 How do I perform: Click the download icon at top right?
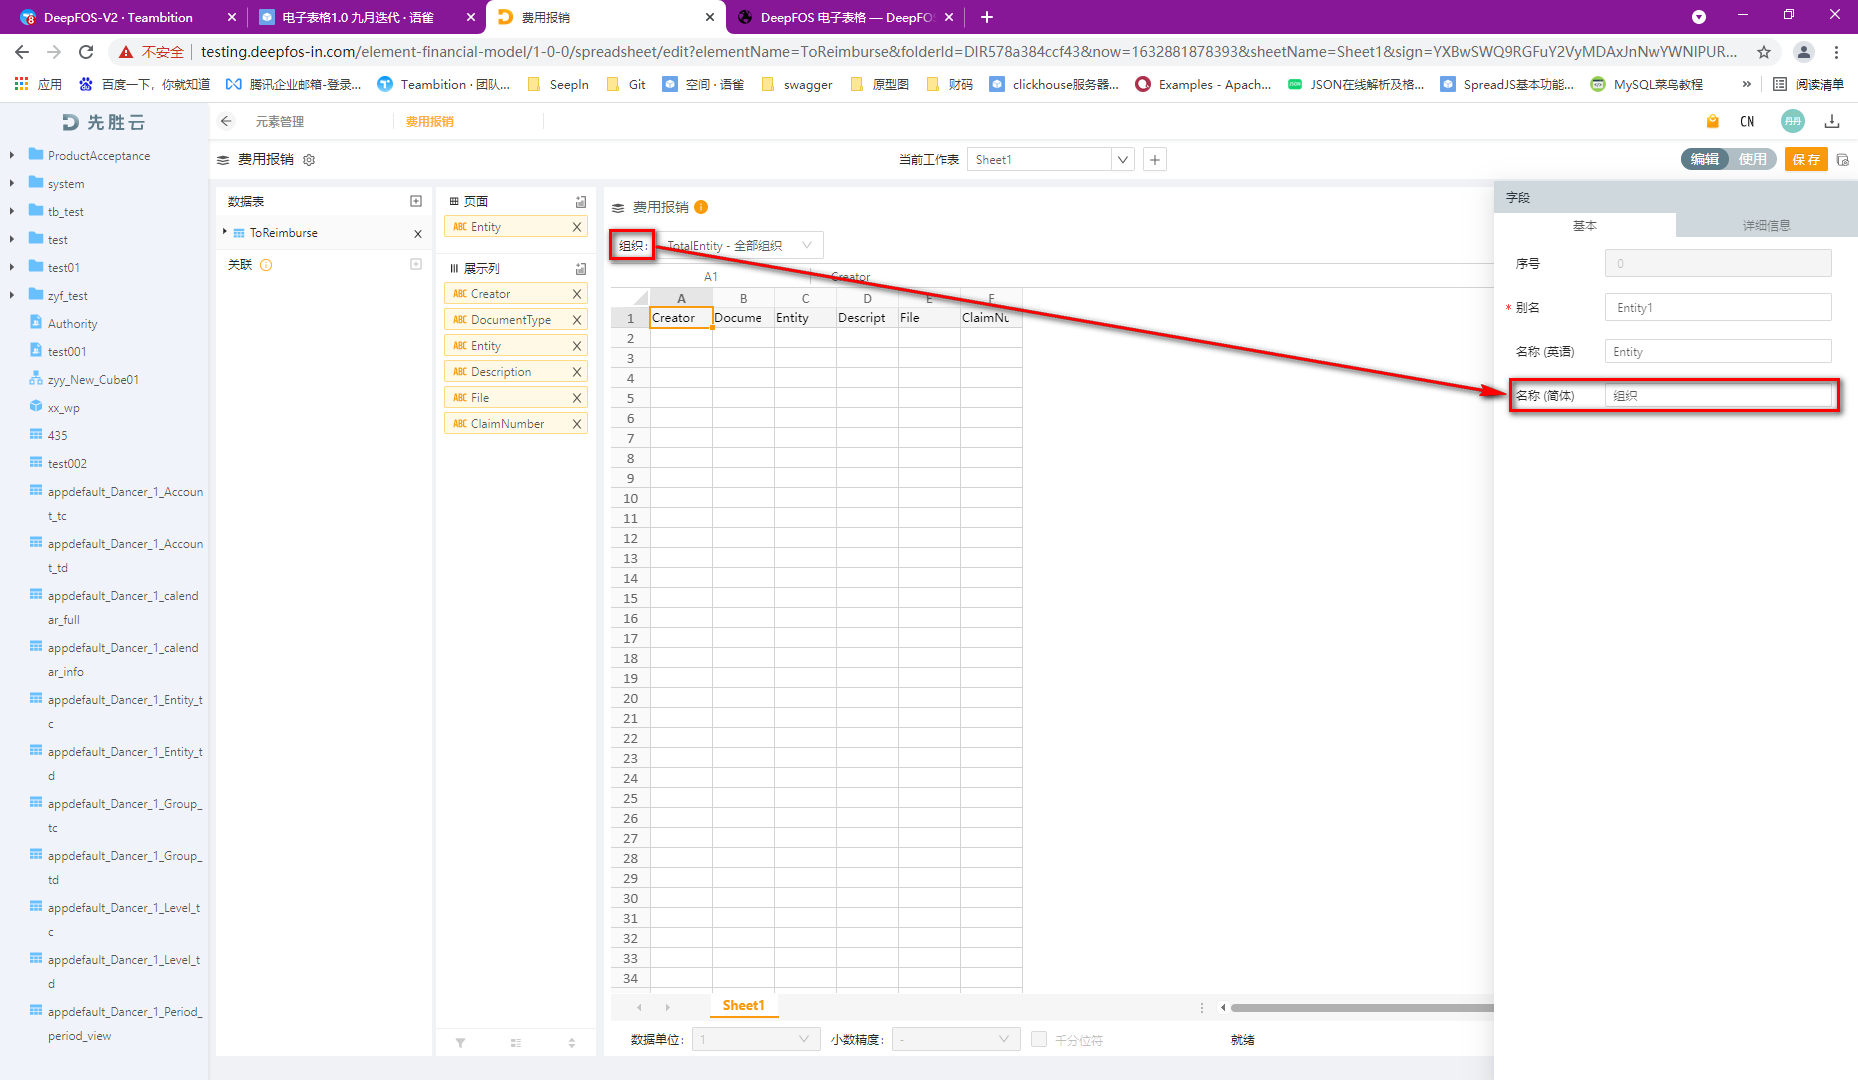(x=1832, y=121)
